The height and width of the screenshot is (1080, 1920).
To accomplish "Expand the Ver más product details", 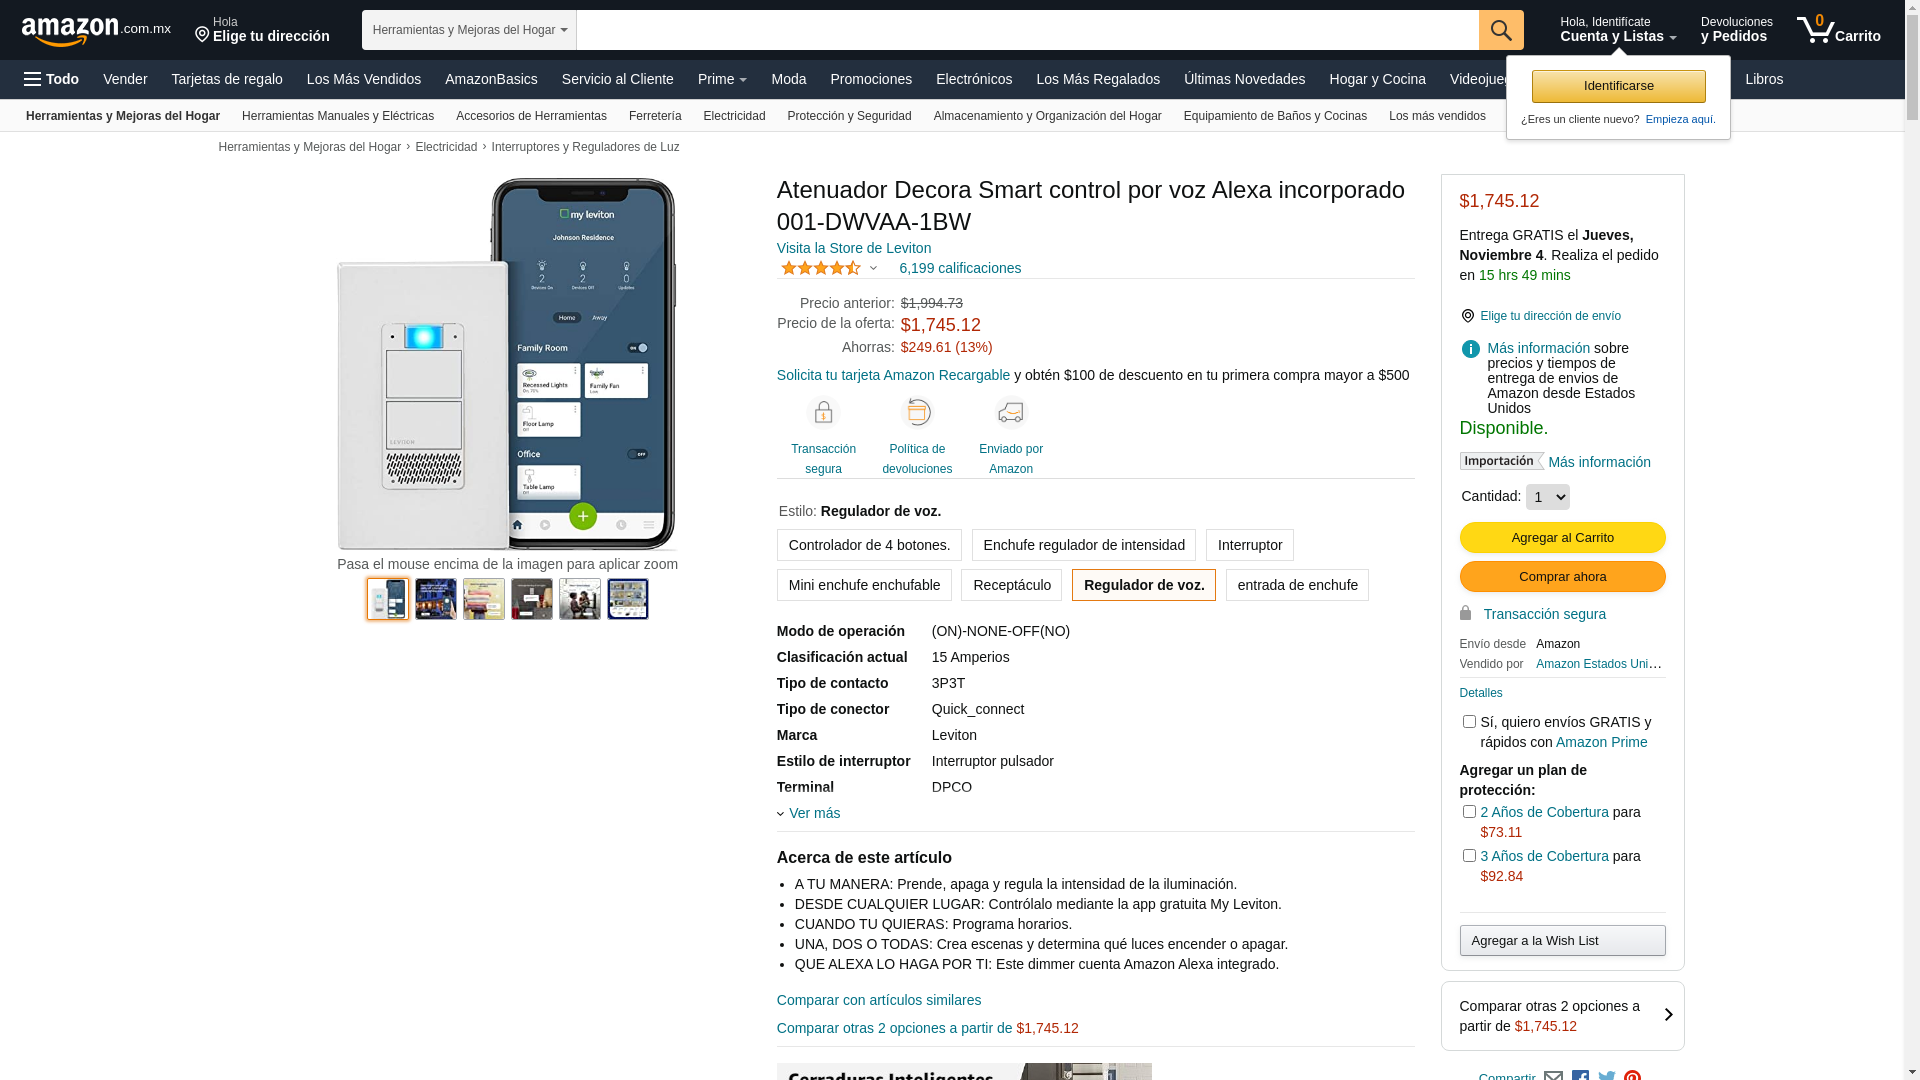I will (x=813, y=813).
